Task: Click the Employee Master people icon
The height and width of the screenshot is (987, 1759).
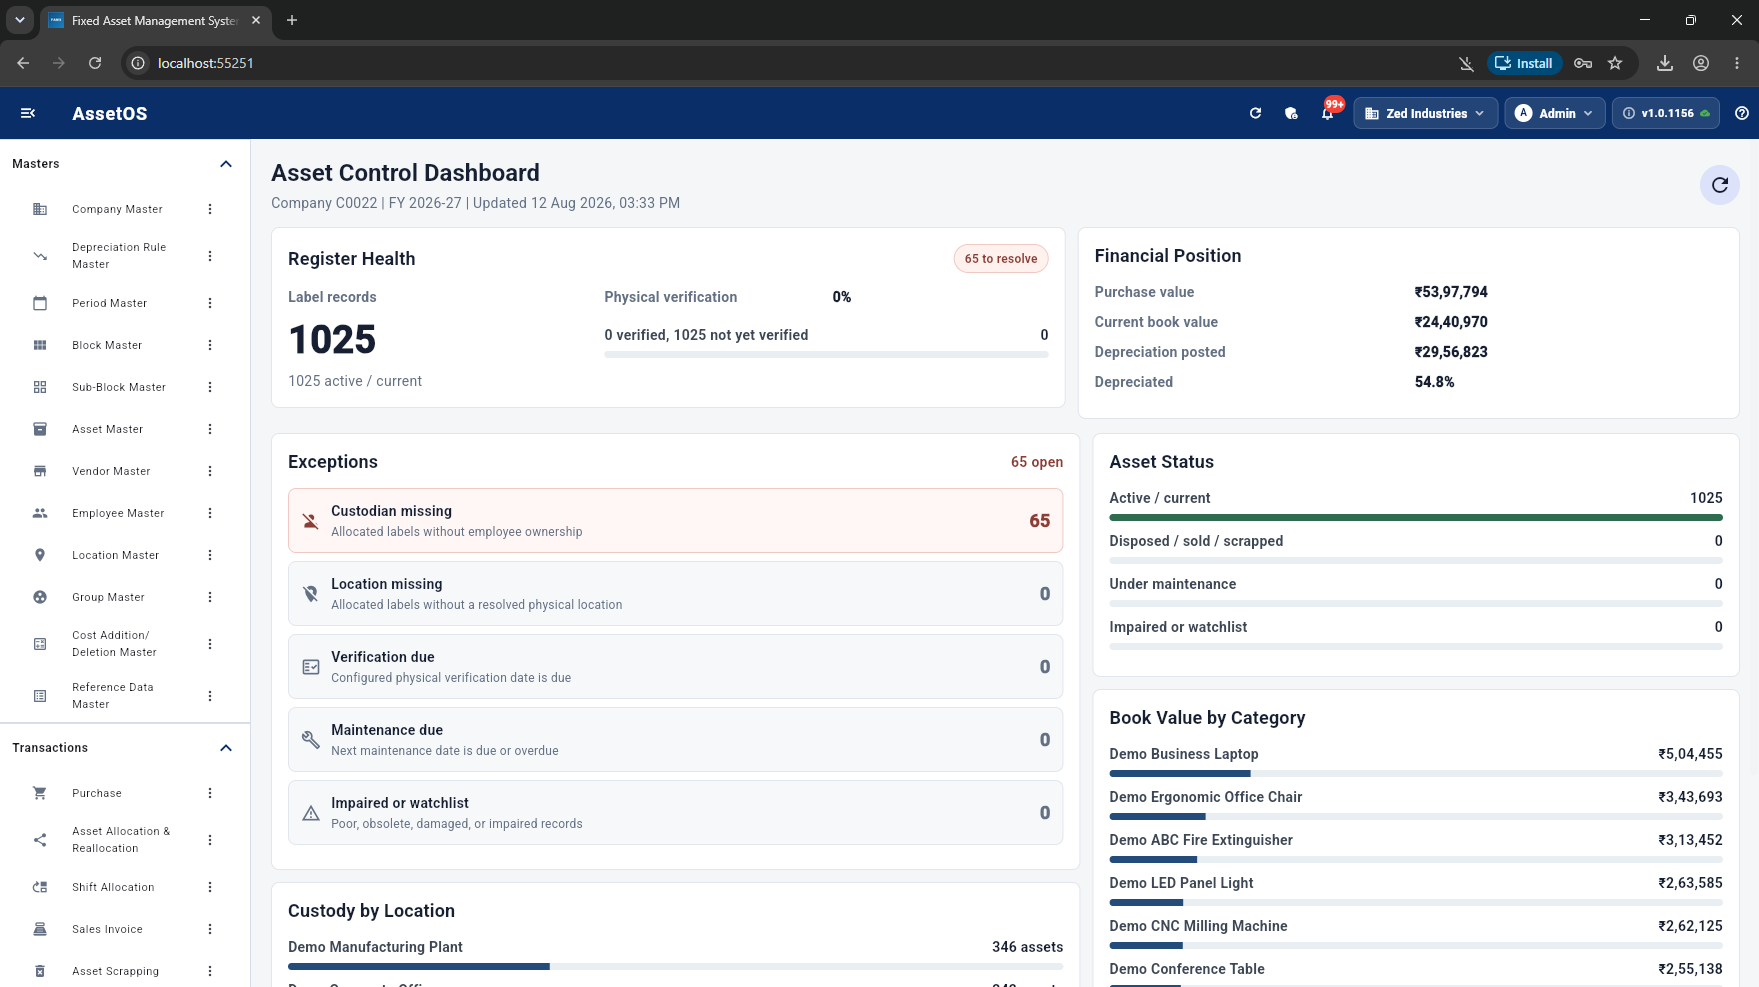Action: pos(40,513)
